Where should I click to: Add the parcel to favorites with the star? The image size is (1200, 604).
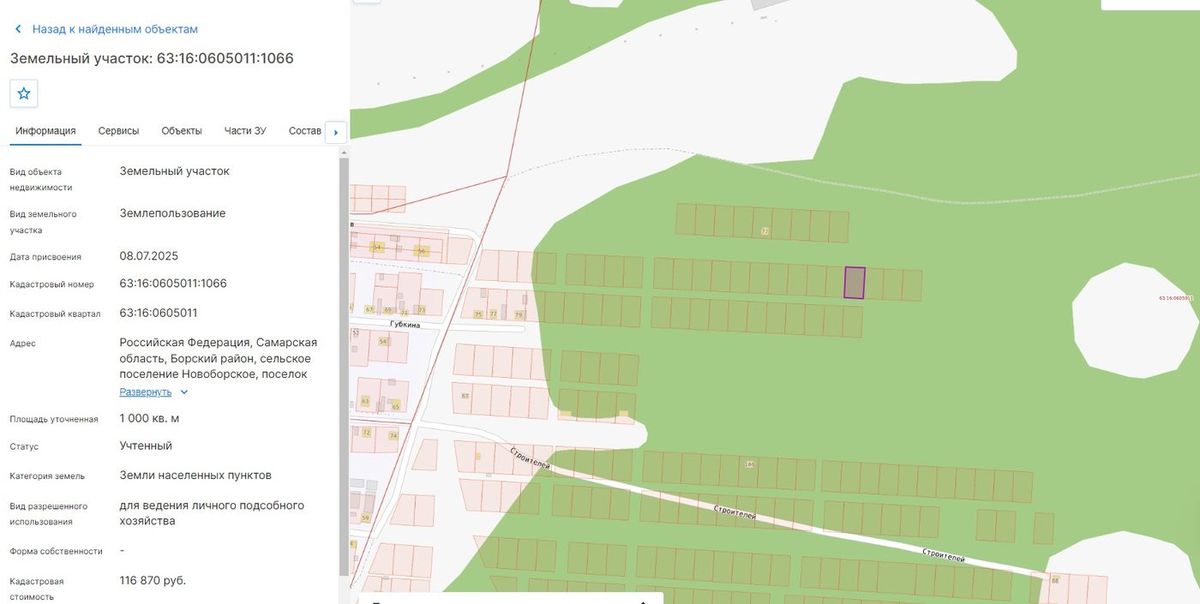24,93
